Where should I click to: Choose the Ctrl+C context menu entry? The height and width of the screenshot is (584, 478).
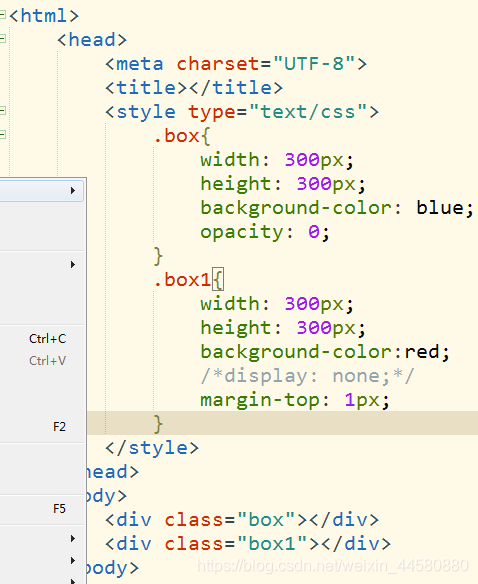41,339
